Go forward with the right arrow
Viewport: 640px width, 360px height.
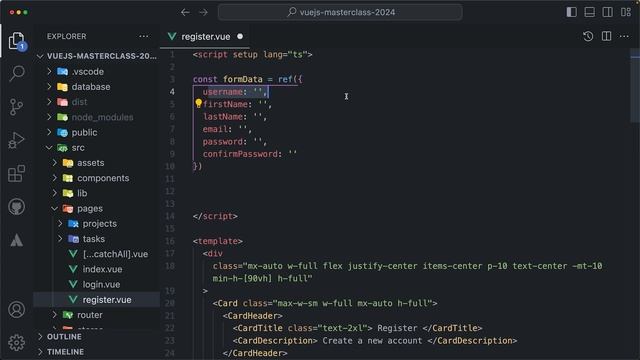(203, 12)
